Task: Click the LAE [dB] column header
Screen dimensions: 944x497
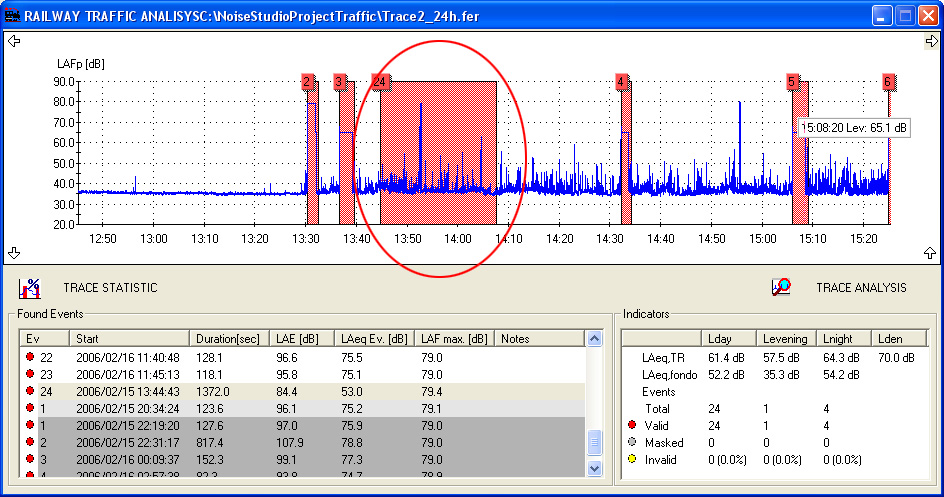Action: coord(301,339)
